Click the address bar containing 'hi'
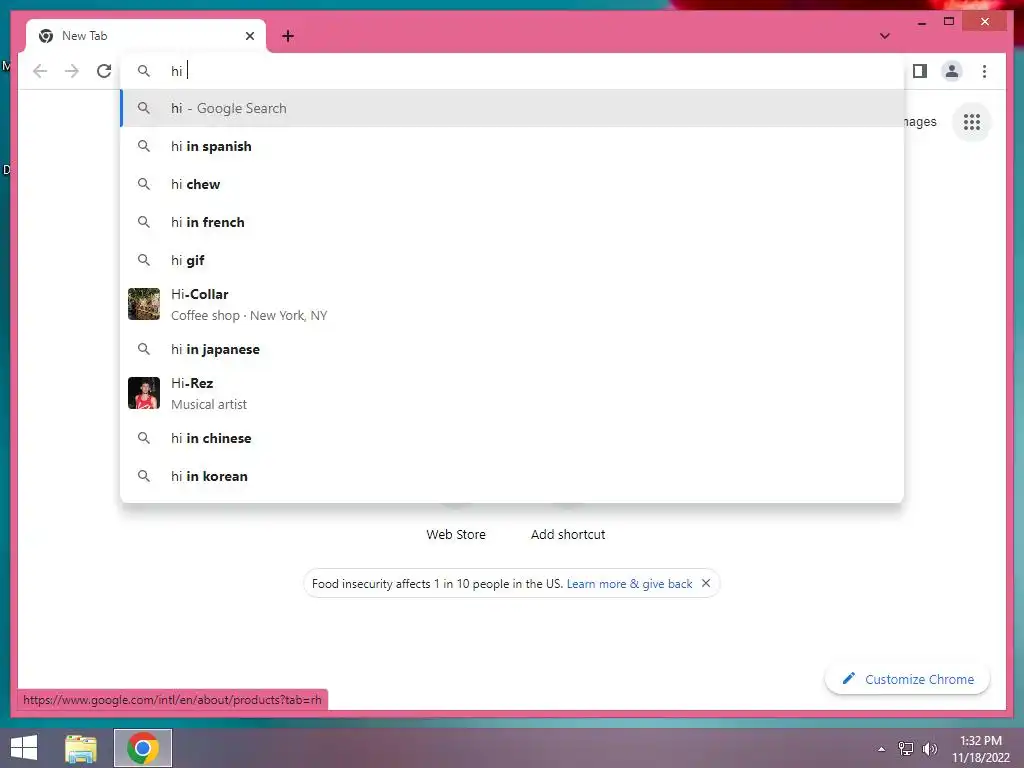 point(513,71)
